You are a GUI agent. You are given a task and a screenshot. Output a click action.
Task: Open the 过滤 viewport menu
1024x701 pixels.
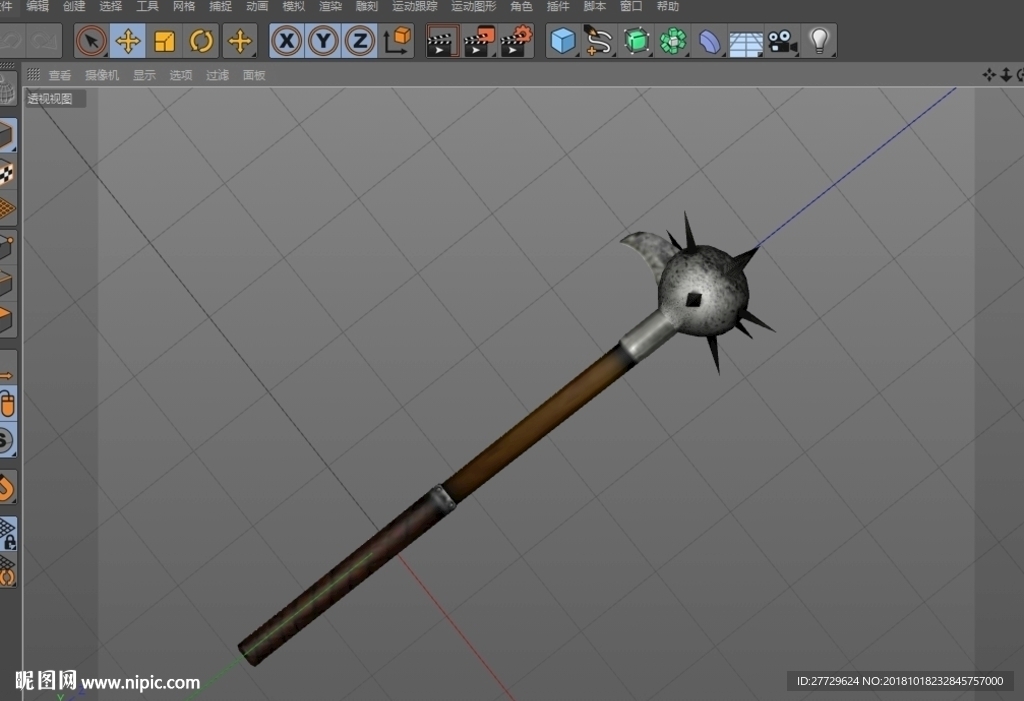217,75
